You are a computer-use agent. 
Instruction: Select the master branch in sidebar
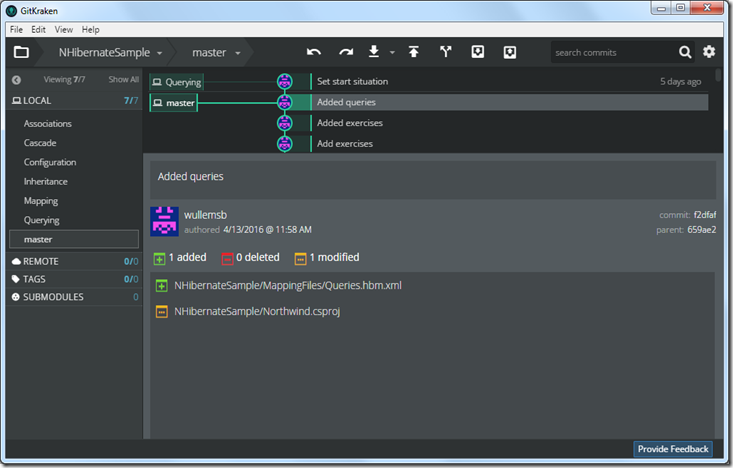click(74, 239)
